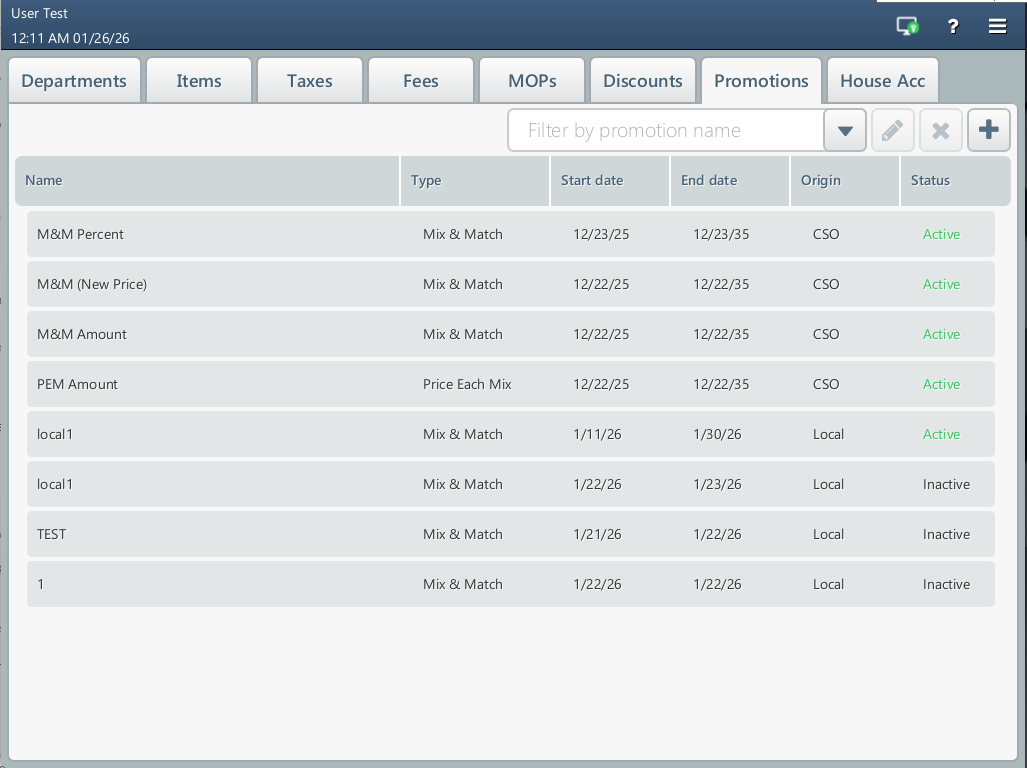The height and width of the screenshot is (768, 1027).
Task: Click the Filter by promotion name field
Action: (665, 131)
